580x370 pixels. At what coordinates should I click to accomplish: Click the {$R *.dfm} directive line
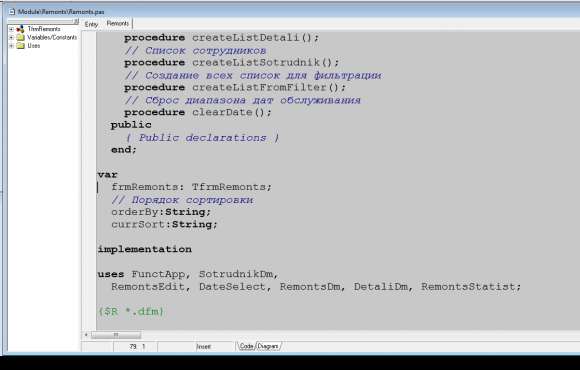coord(131,312)
